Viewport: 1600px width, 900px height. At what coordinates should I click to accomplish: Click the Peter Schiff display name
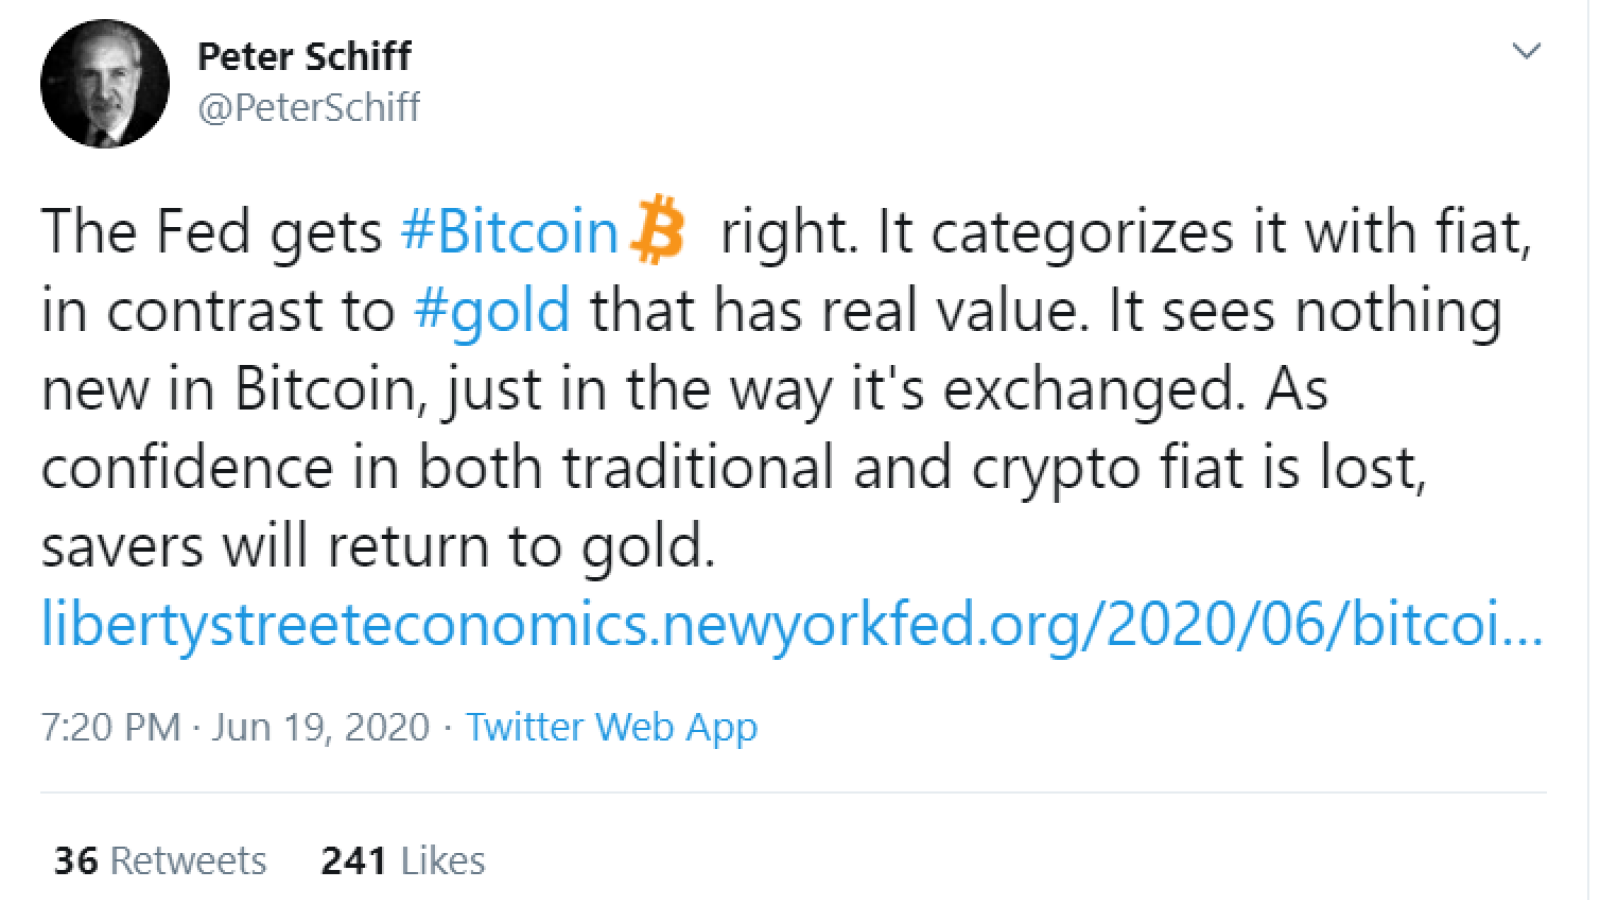point(304,57)
